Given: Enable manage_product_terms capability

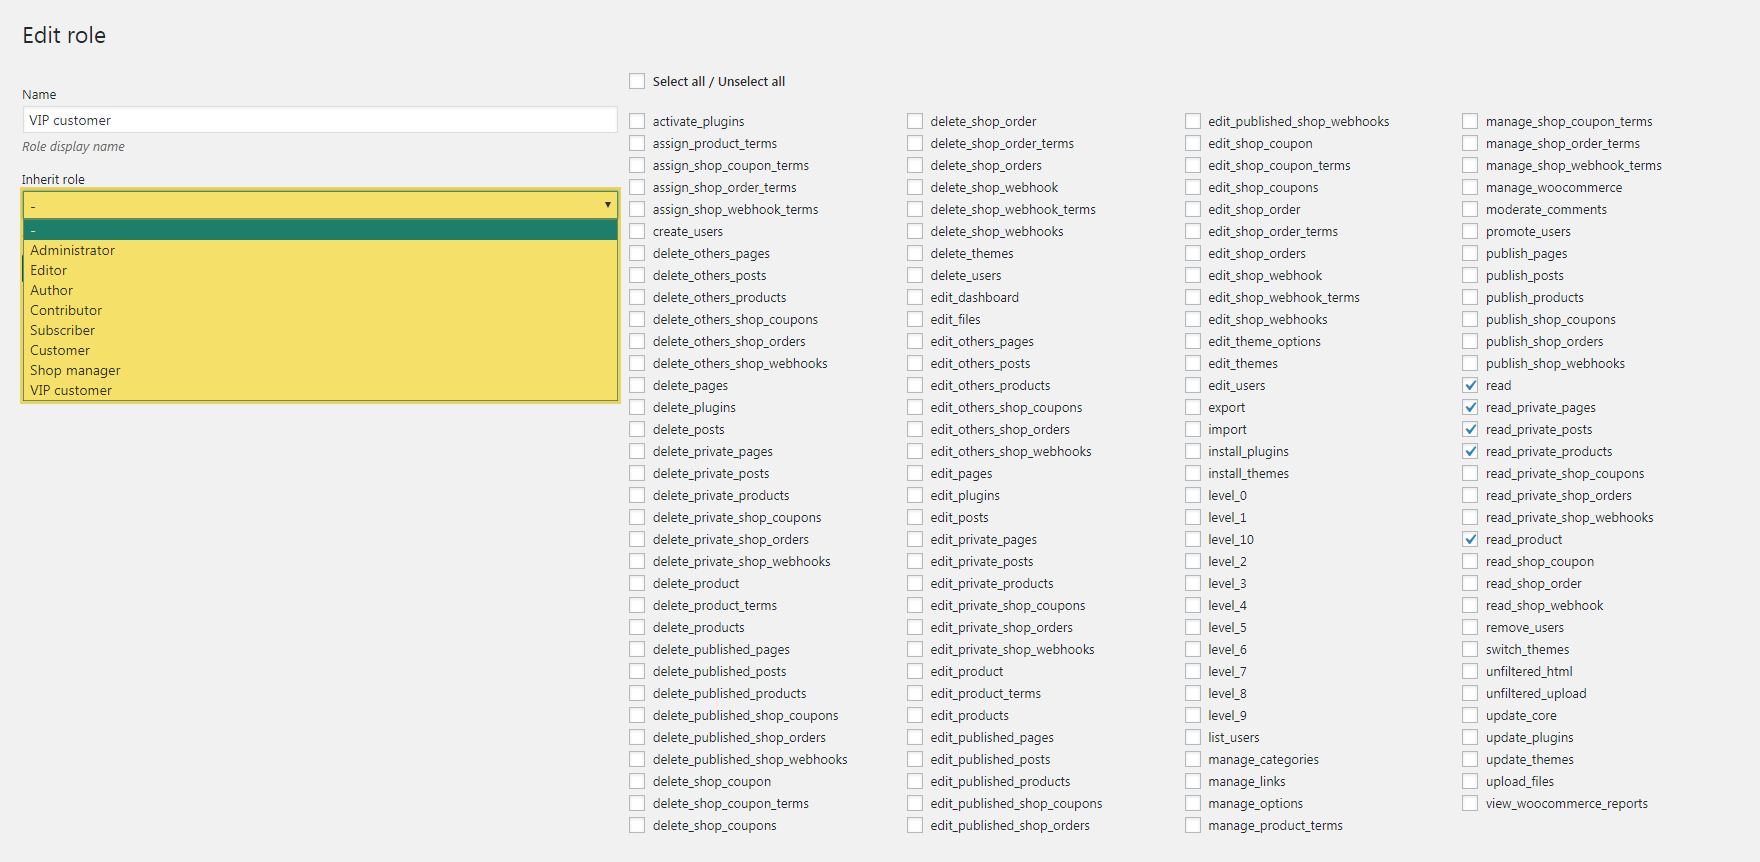Looking at the screenshot, I should click(1193, 825).
